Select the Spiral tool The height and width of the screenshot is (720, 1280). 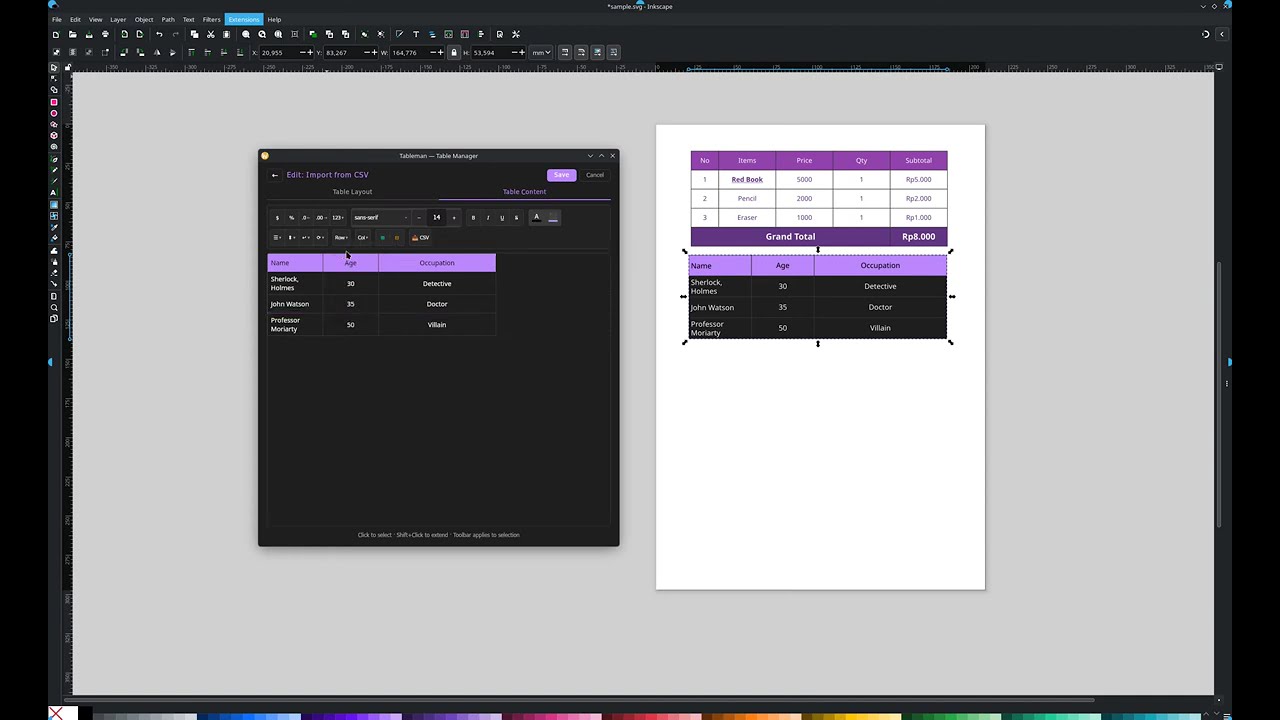[x=54, y=146]
